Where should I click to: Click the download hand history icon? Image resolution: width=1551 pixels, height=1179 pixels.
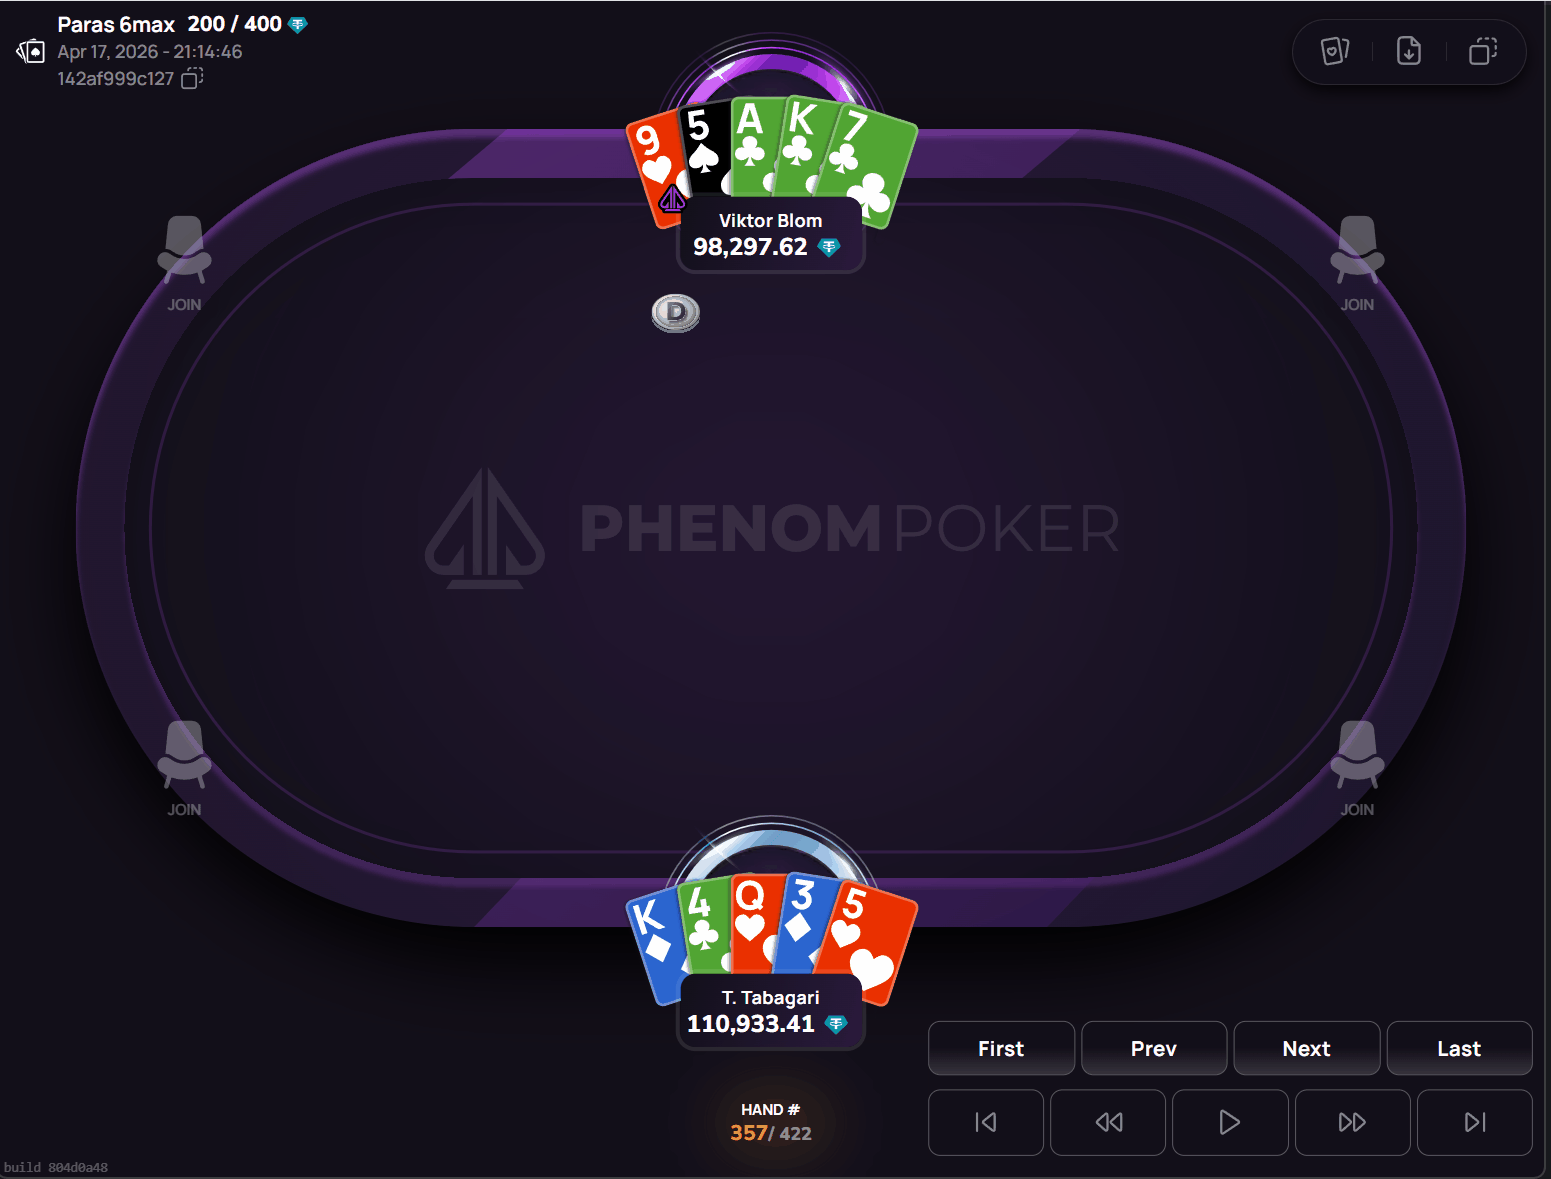1409,51
